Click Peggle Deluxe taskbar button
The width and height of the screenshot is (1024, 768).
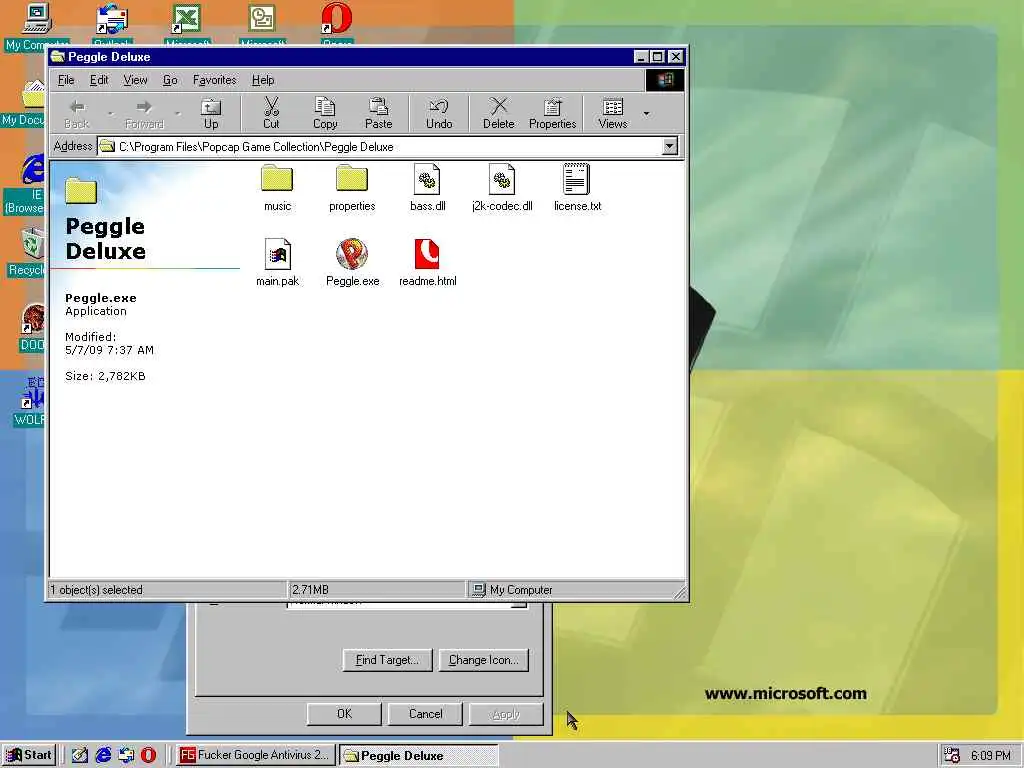point(419,755)
